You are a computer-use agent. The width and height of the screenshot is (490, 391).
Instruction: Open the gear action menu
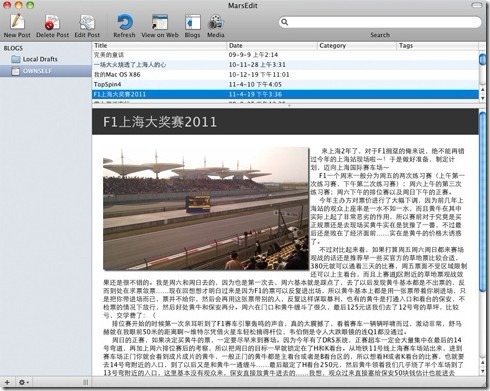tap(23, 382)
